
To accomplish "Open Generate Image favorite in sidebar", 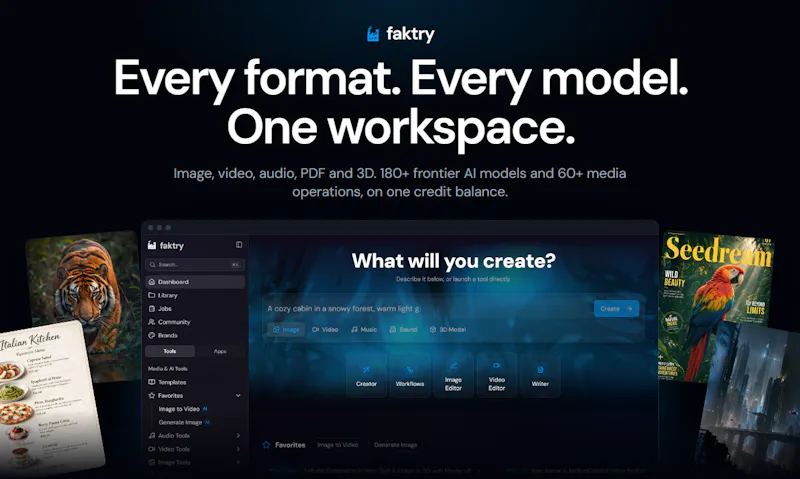I will coord(184,422).
